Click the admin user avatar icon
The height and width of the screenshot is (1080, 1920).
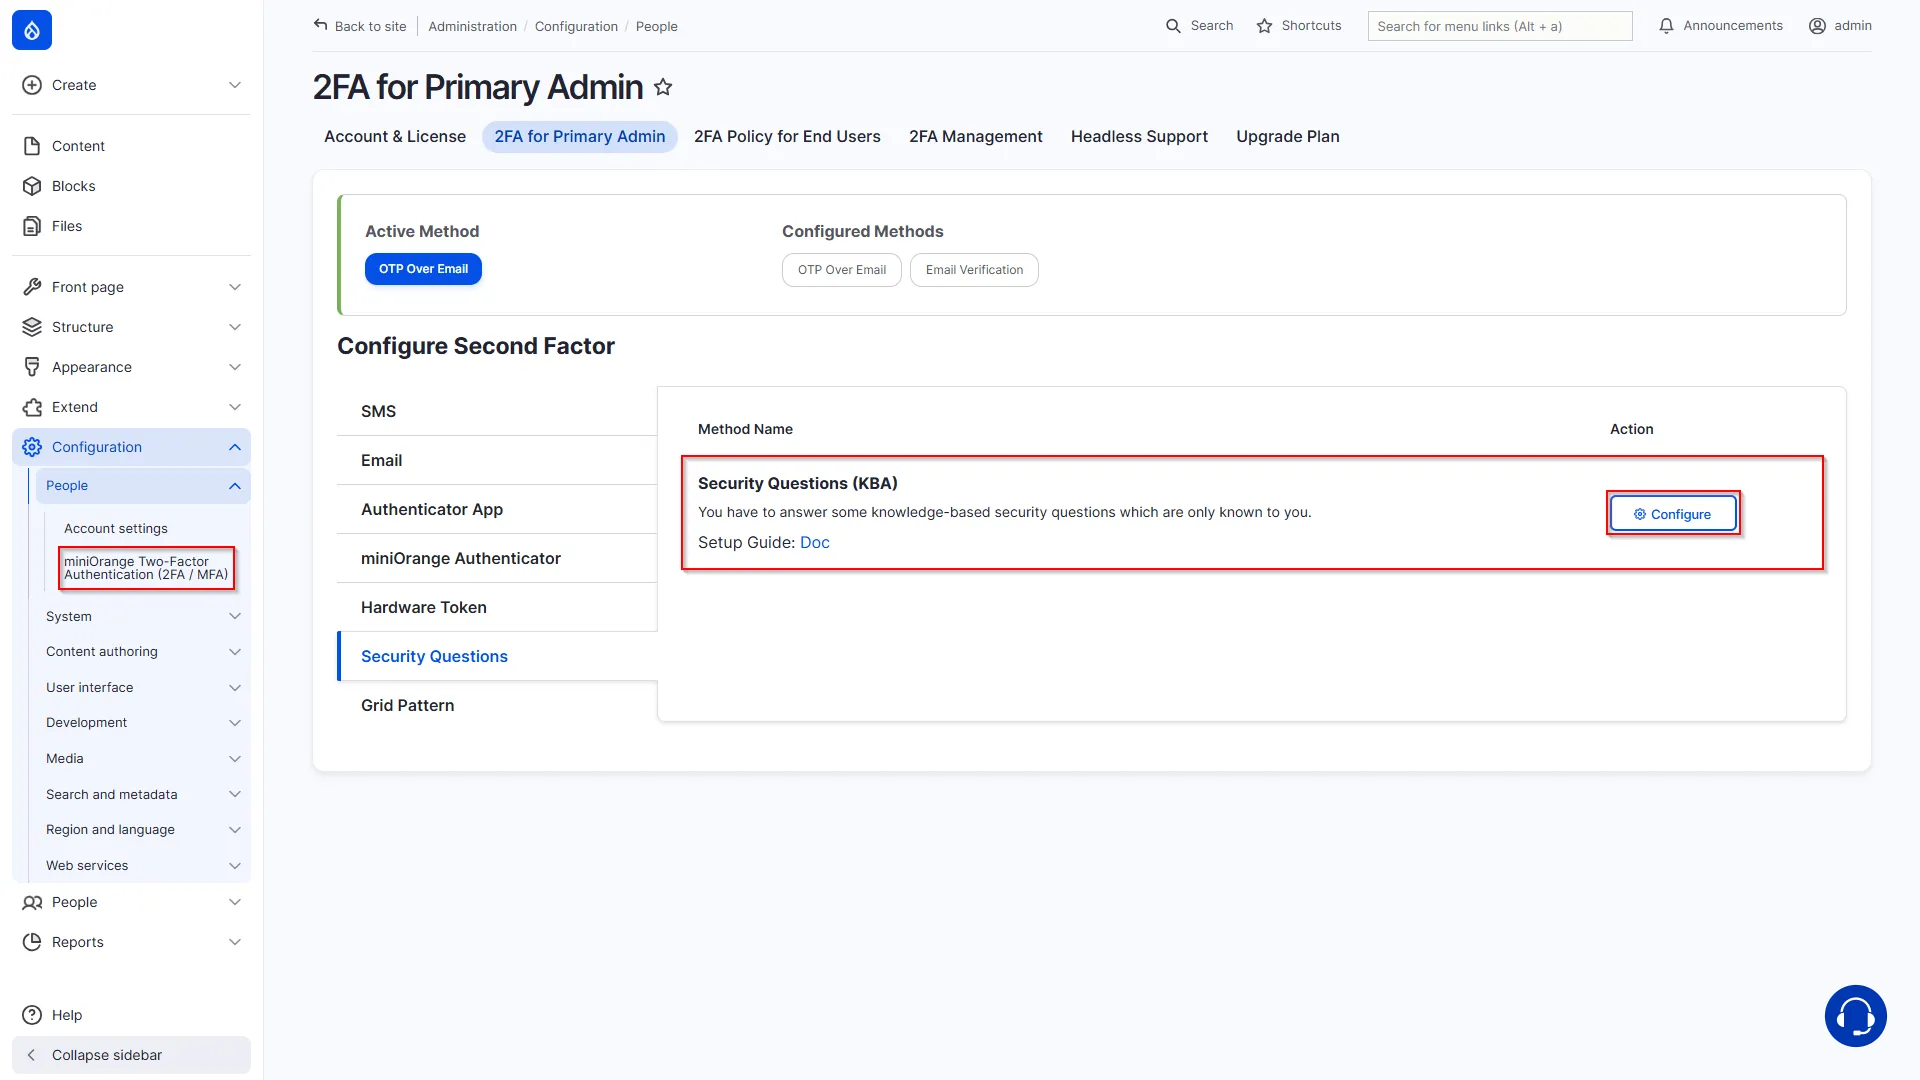click(x=1817, y=26)
